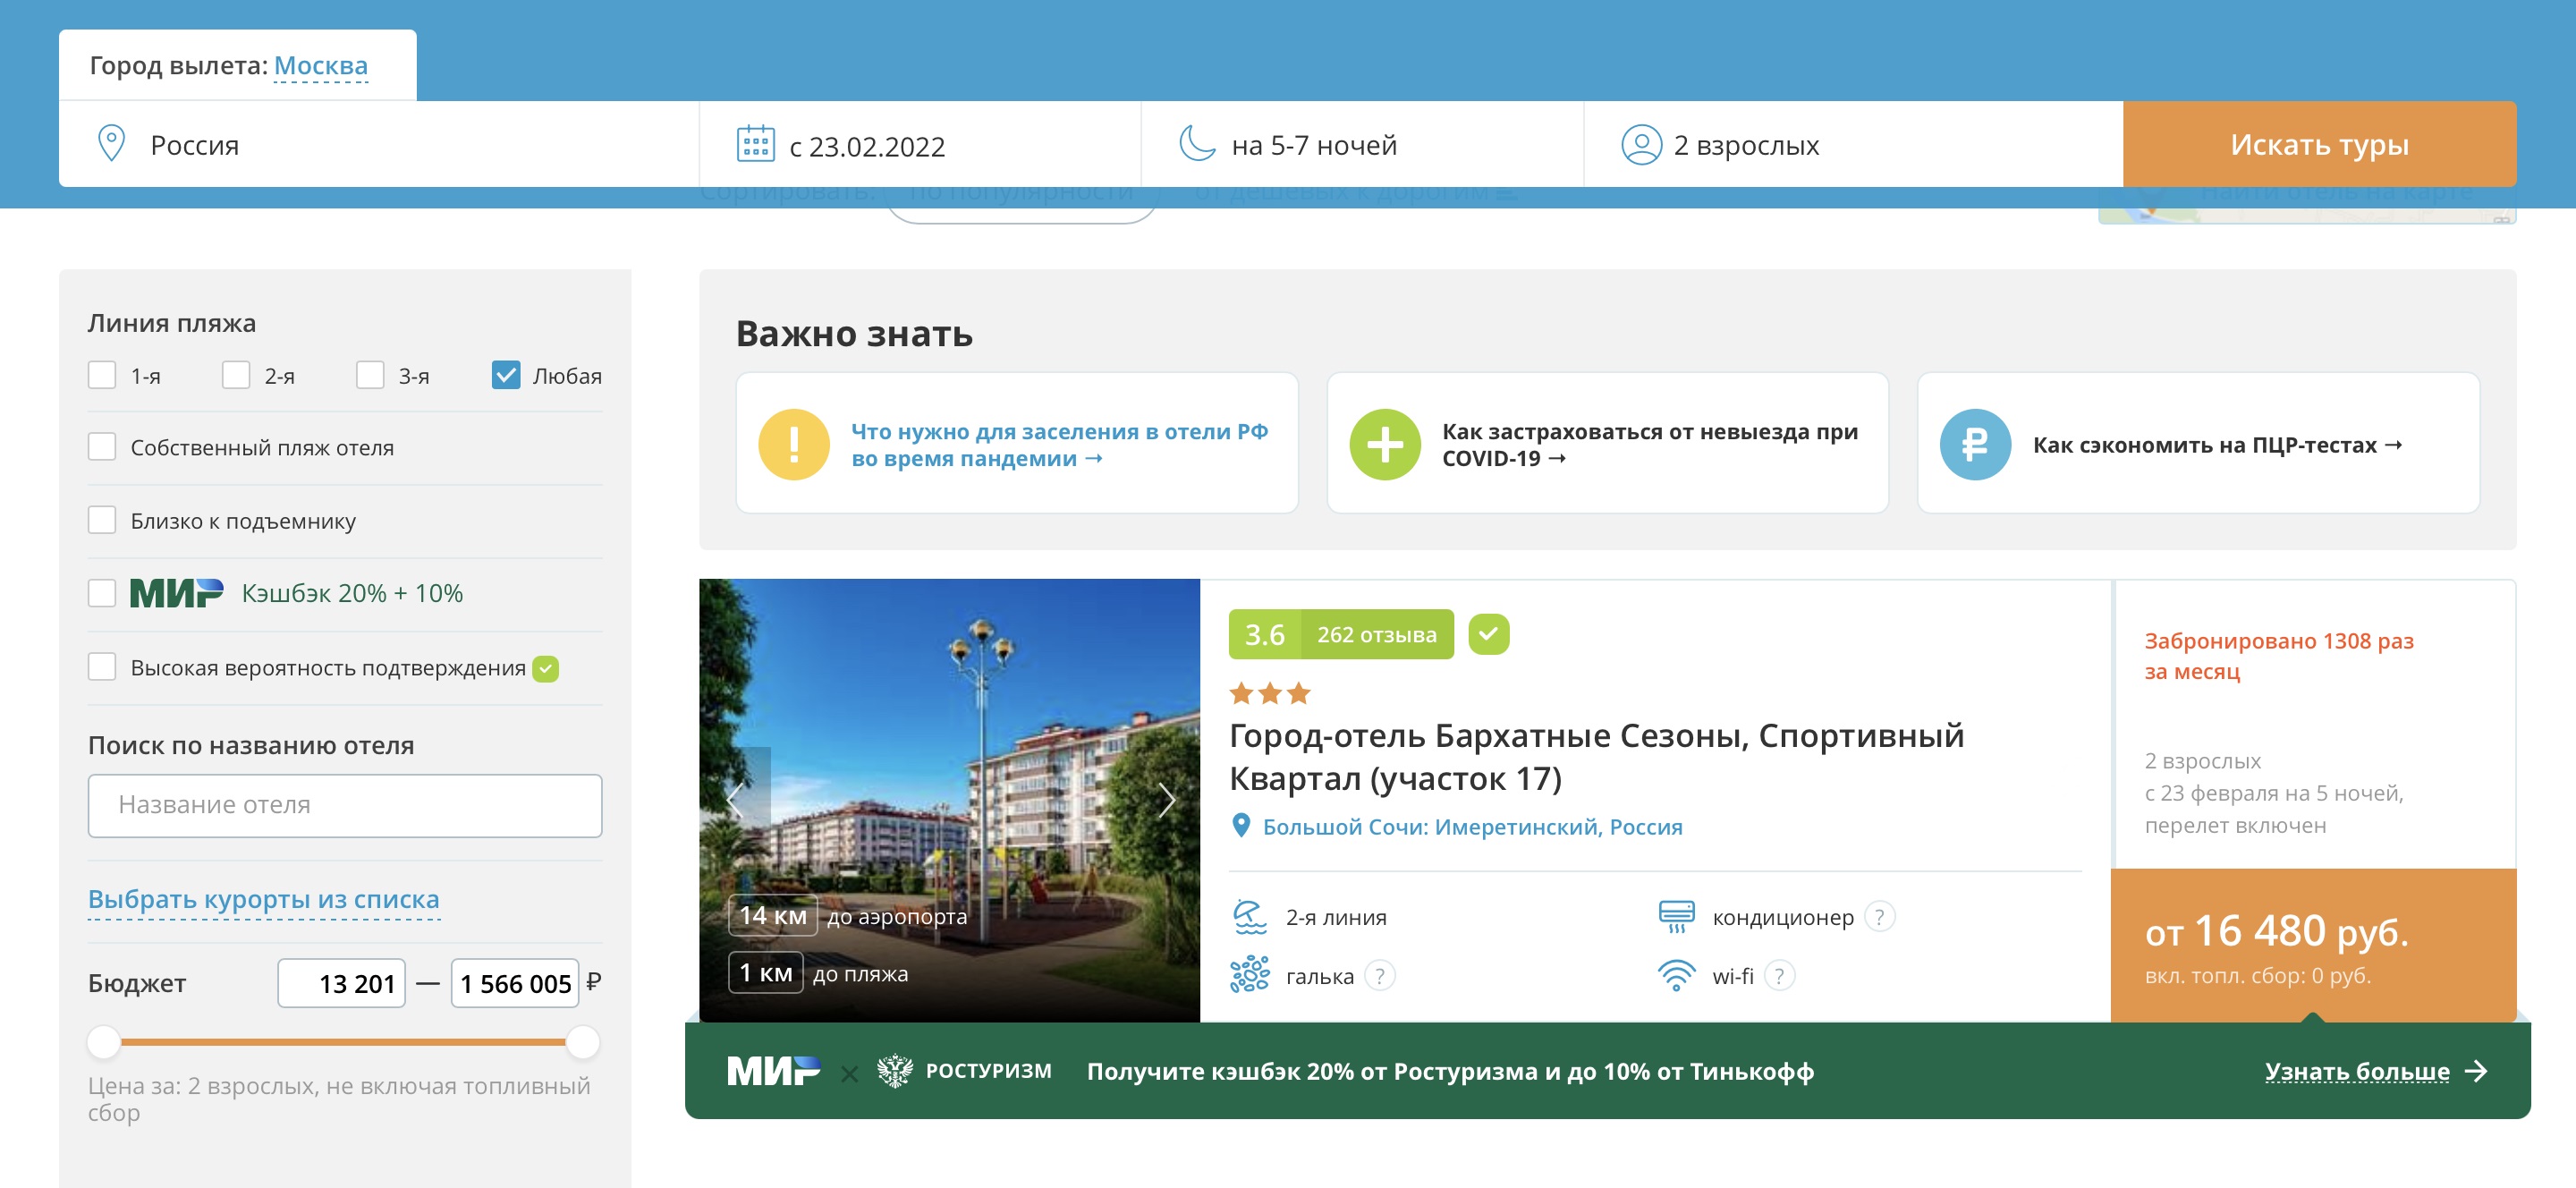
Task: Click the three-star hotel rating
Action: point(1269,693)
